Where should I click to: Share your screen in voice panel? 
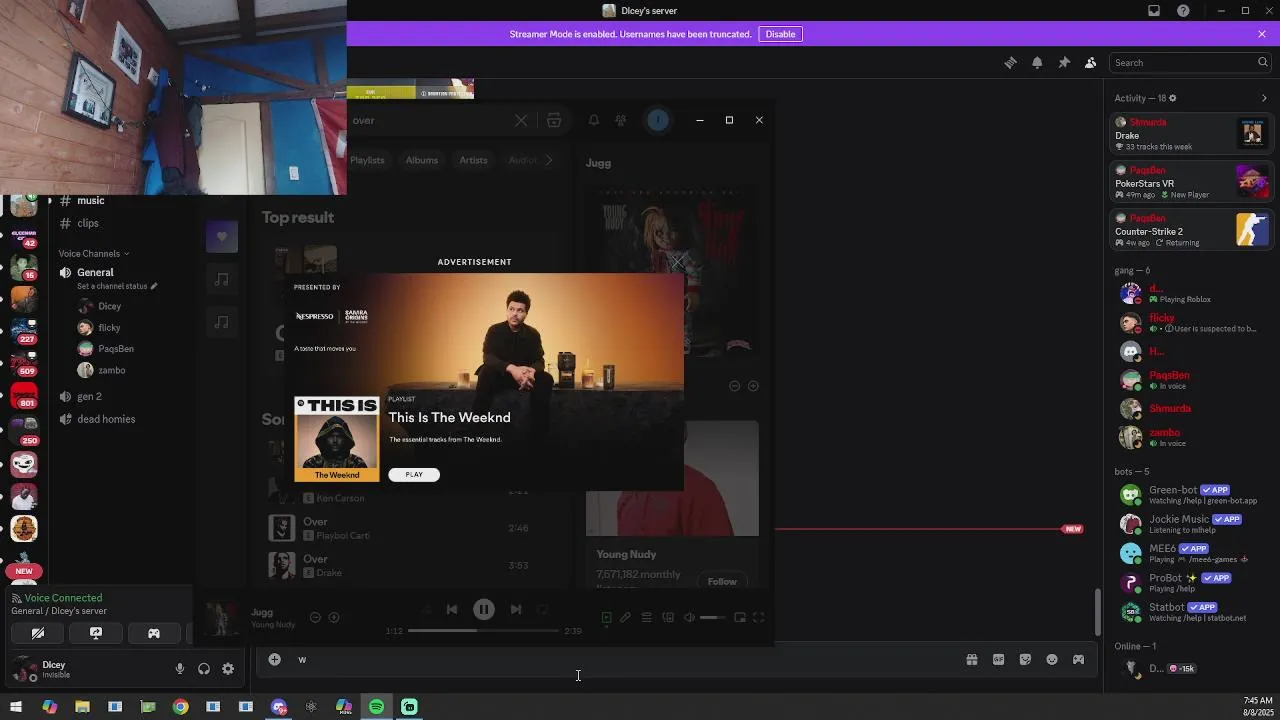[96, 633]
